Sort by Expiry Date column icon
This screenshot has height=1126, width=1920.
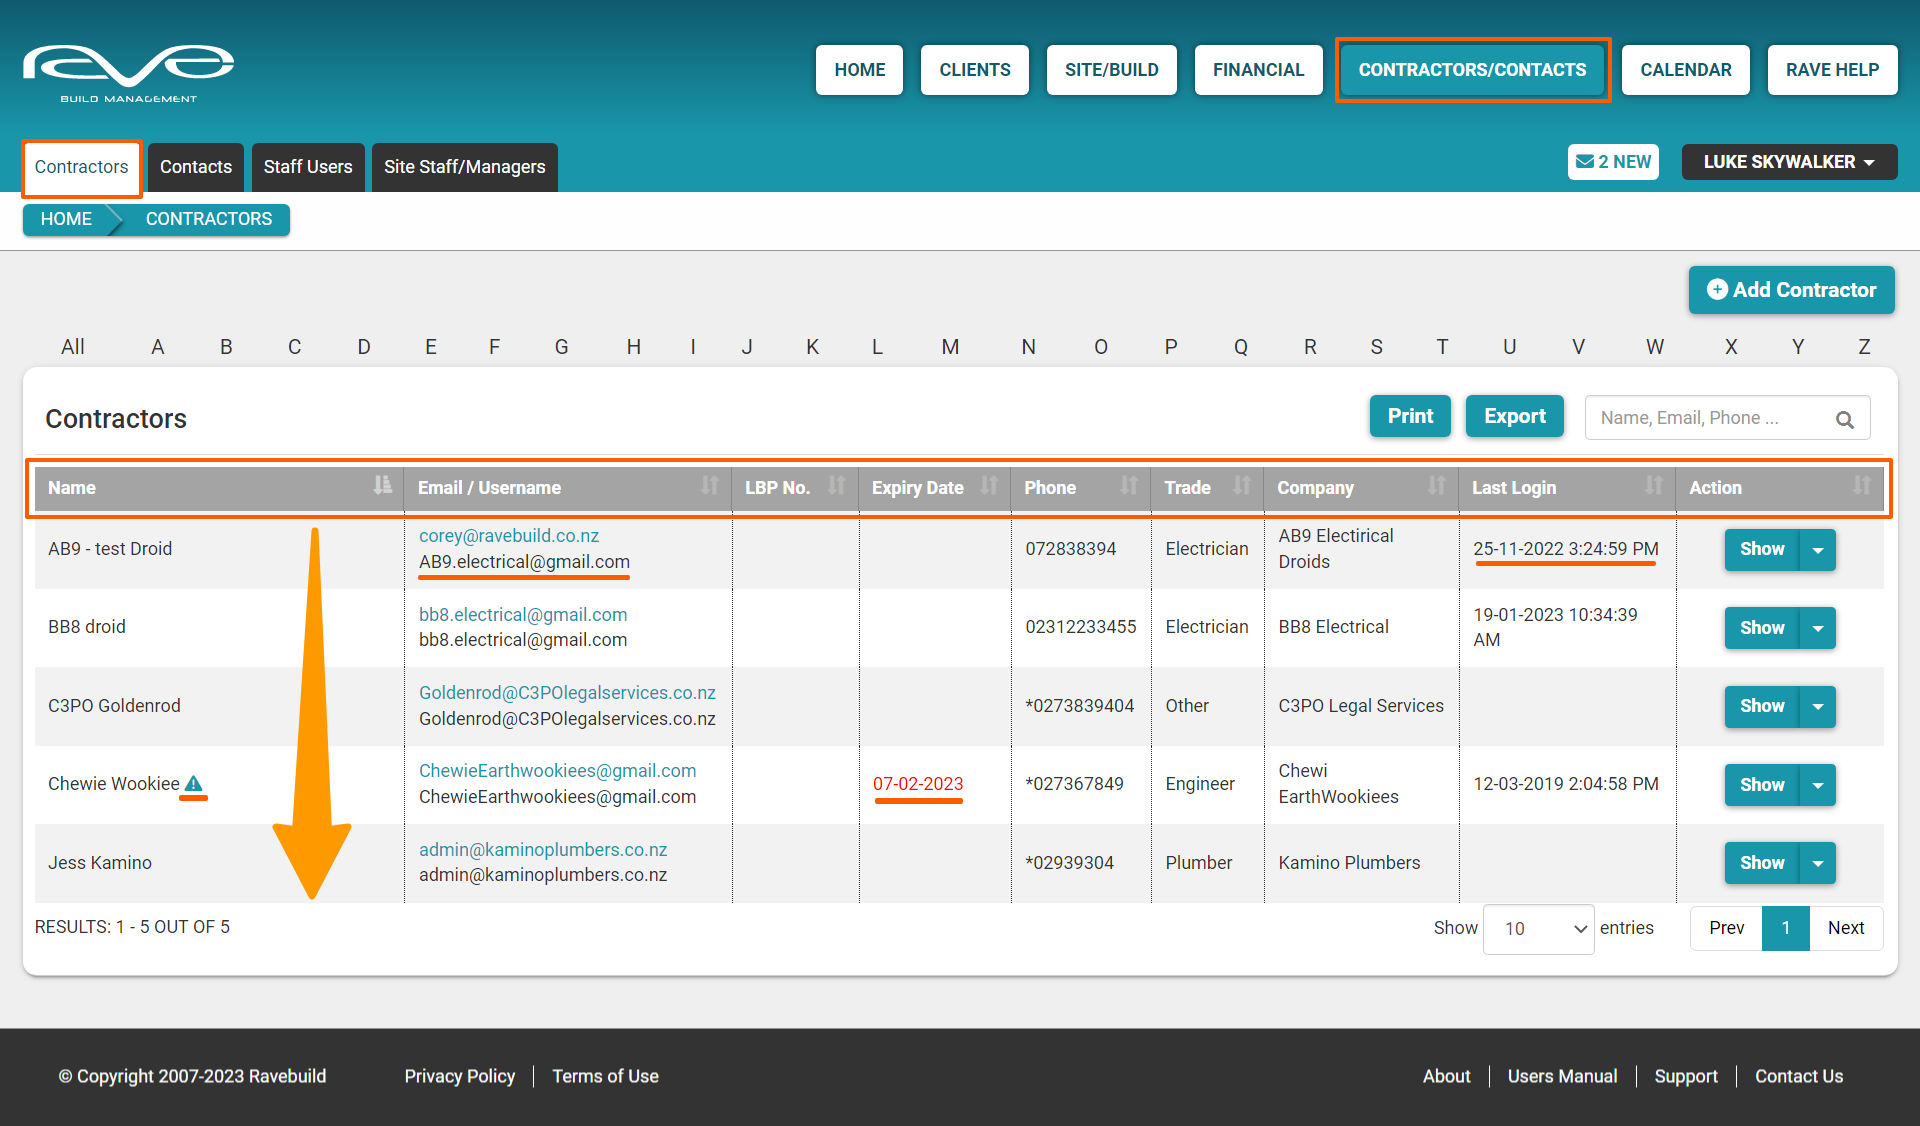[x=989, y=486]
